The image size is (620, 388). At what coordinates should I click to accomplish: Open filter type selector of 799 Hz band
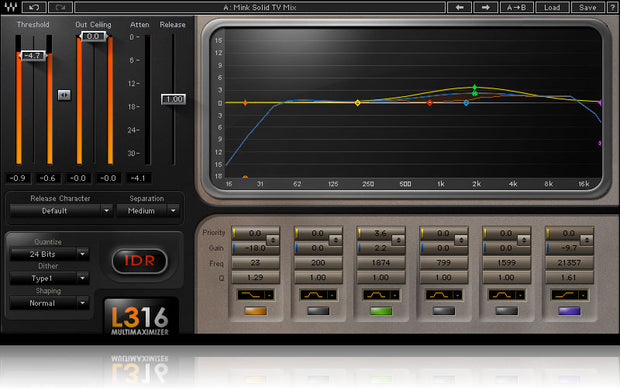click(444, 295)
